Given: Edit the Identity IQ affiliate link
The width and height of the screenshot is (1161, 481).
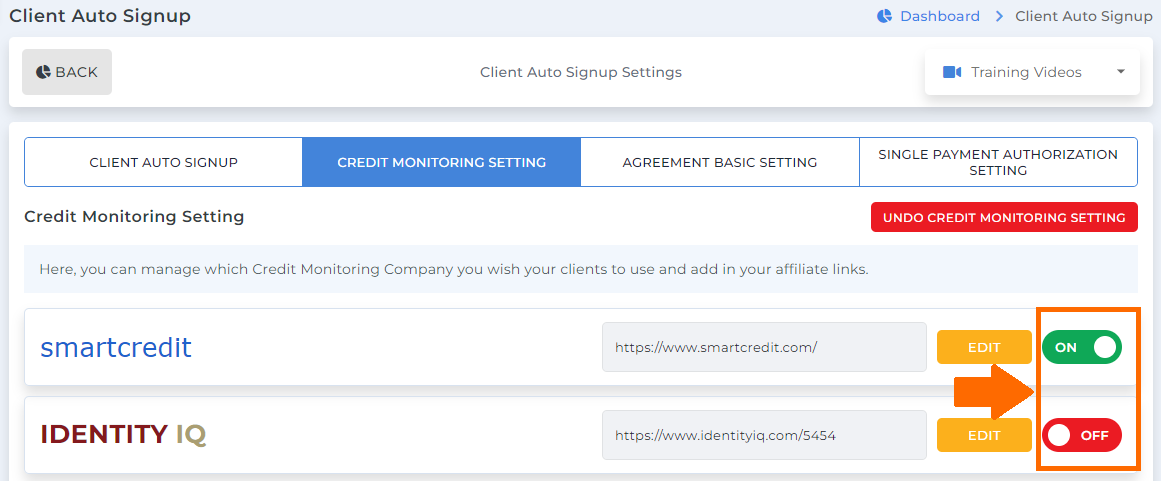Looking at the screenshot, I should pyautogui.click(x=984, y=435).
